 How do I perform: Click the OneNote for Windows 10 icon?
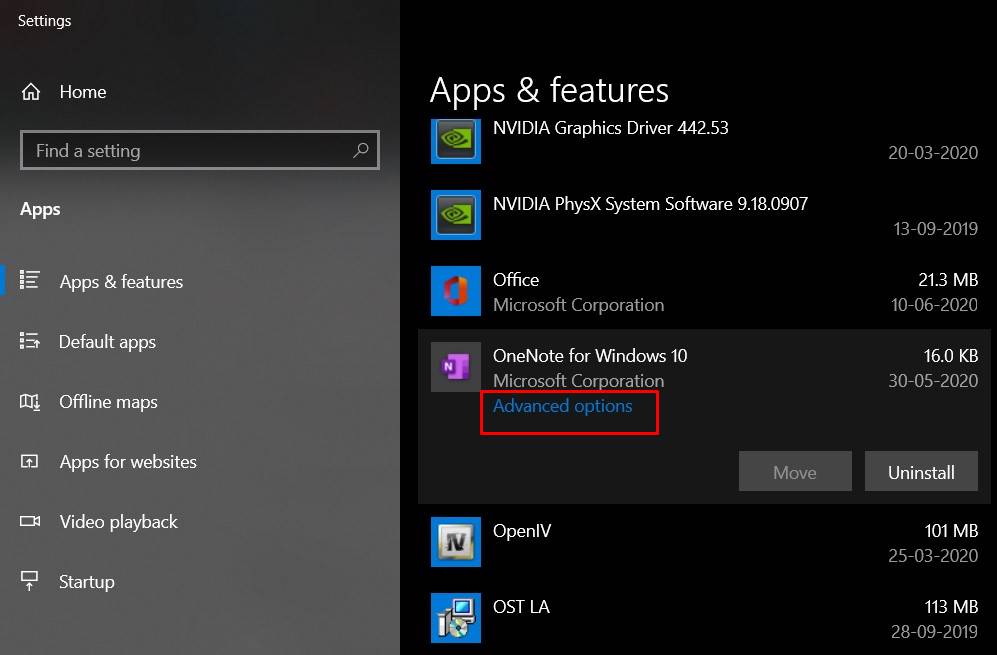456,367
